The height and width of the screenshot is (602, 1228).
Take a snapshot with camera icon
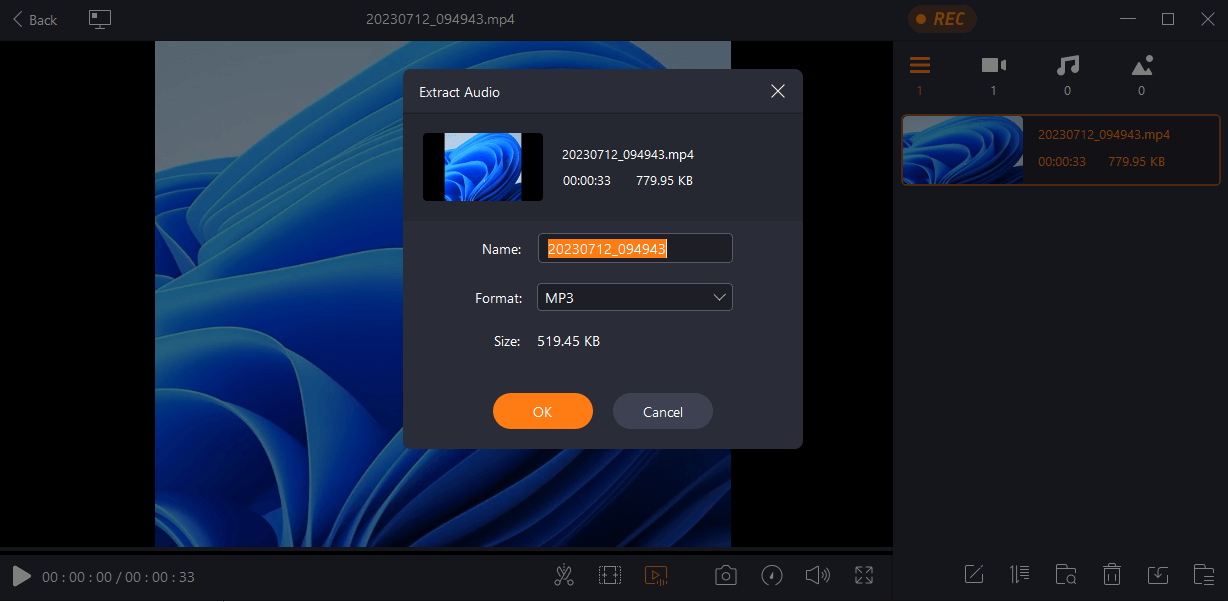[726, 575]
